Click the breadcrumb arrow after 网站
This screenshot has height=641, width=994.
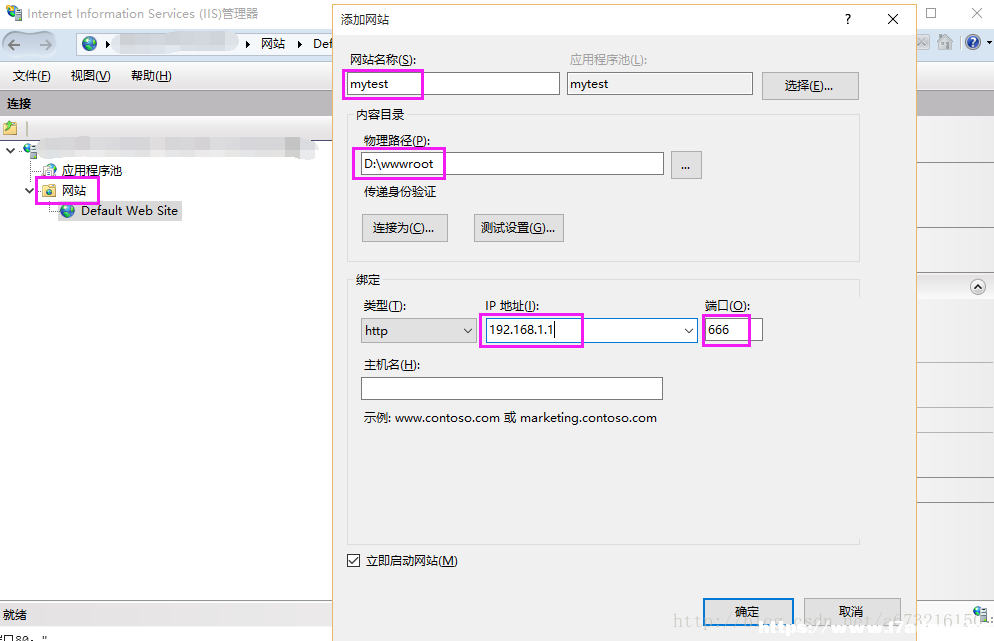[300, 44]
